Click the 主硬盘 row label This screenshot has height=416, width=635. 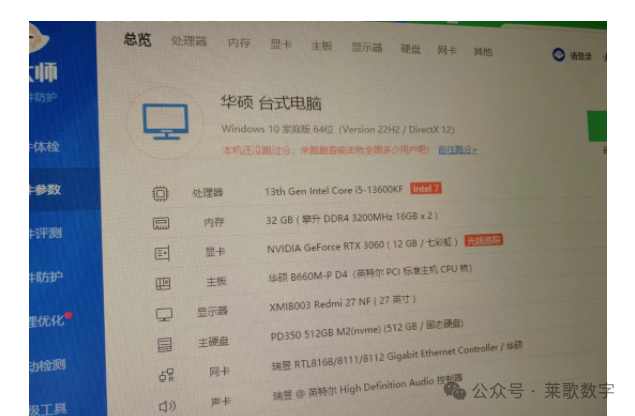point(213,342)
